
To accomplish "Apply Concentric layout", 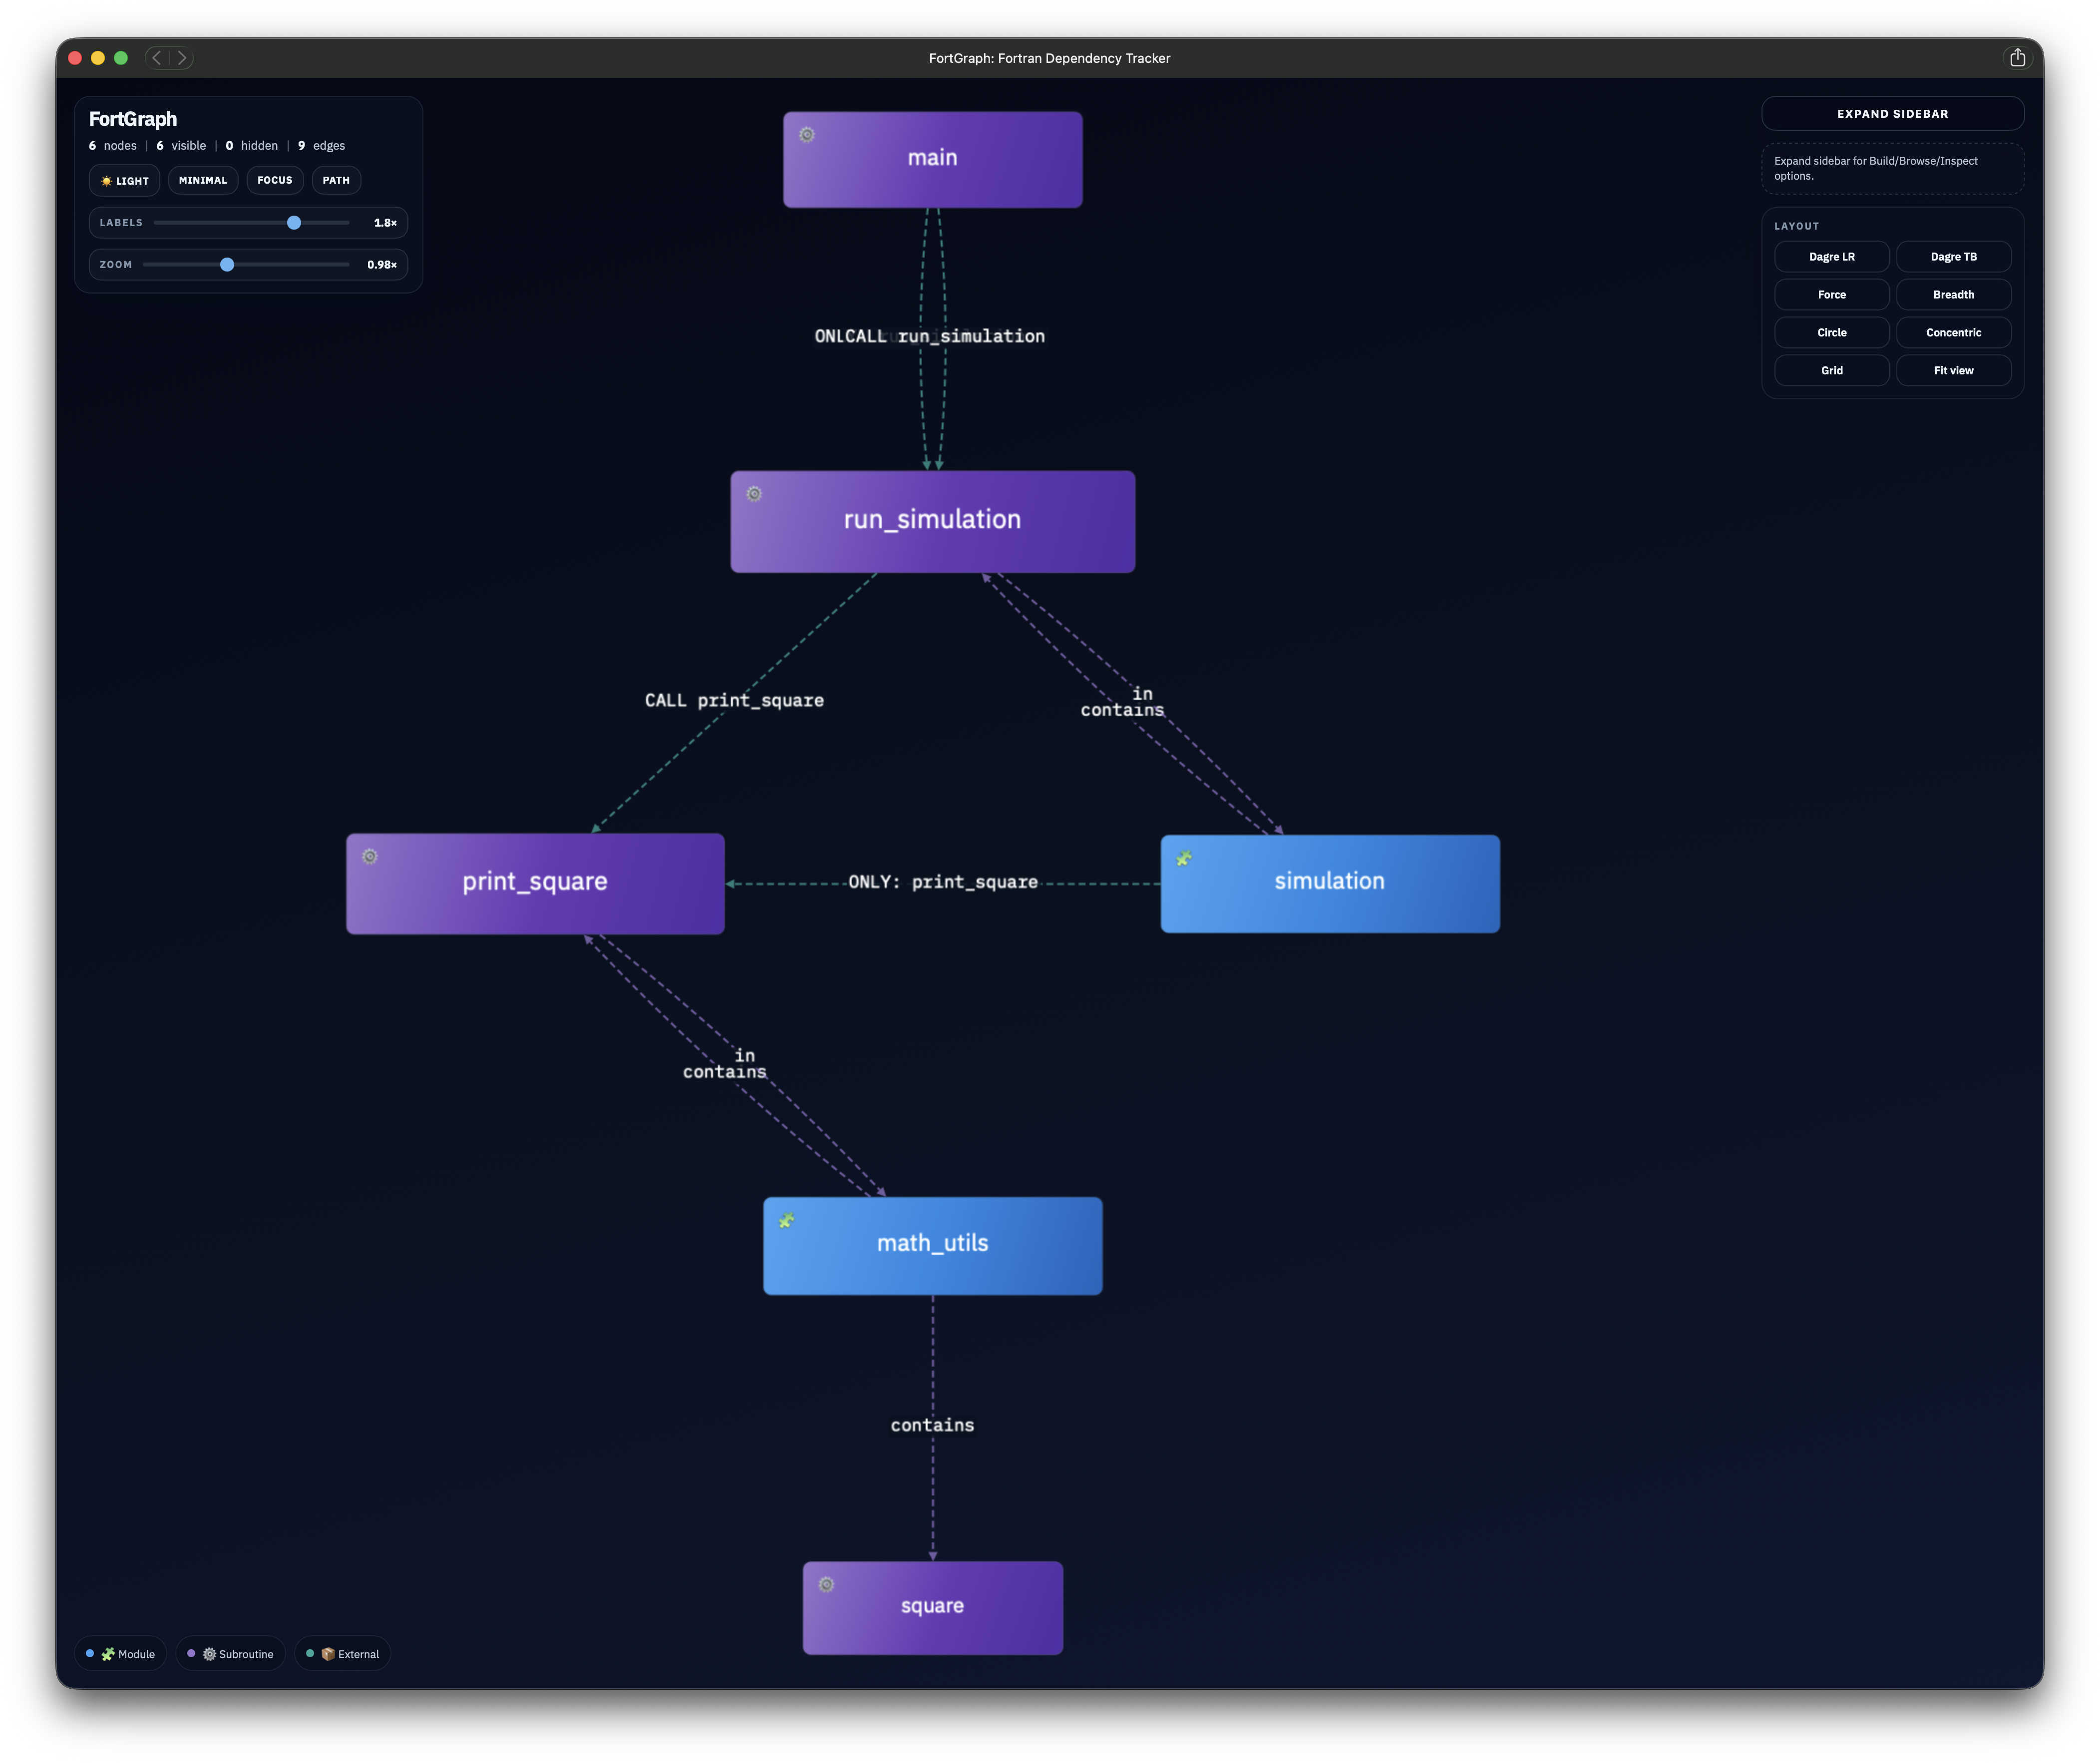I will click(x=1953, y=333).
